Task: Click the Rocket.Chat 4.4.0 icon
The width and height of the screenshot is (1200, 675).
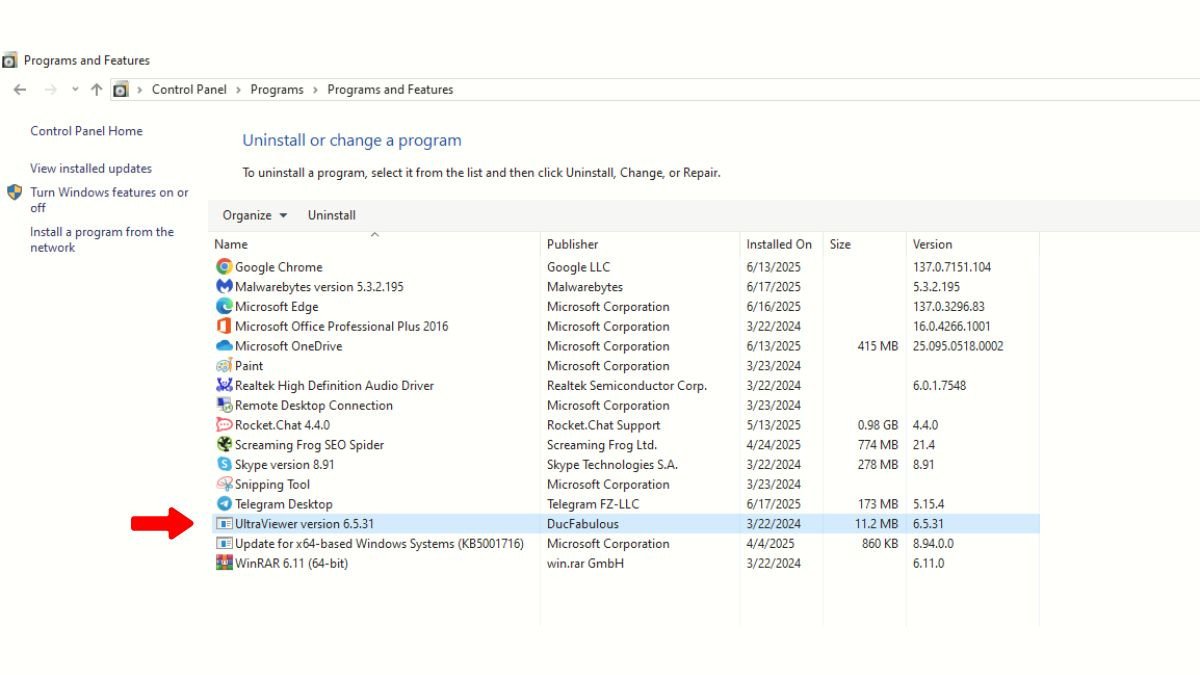Action: 224,425
